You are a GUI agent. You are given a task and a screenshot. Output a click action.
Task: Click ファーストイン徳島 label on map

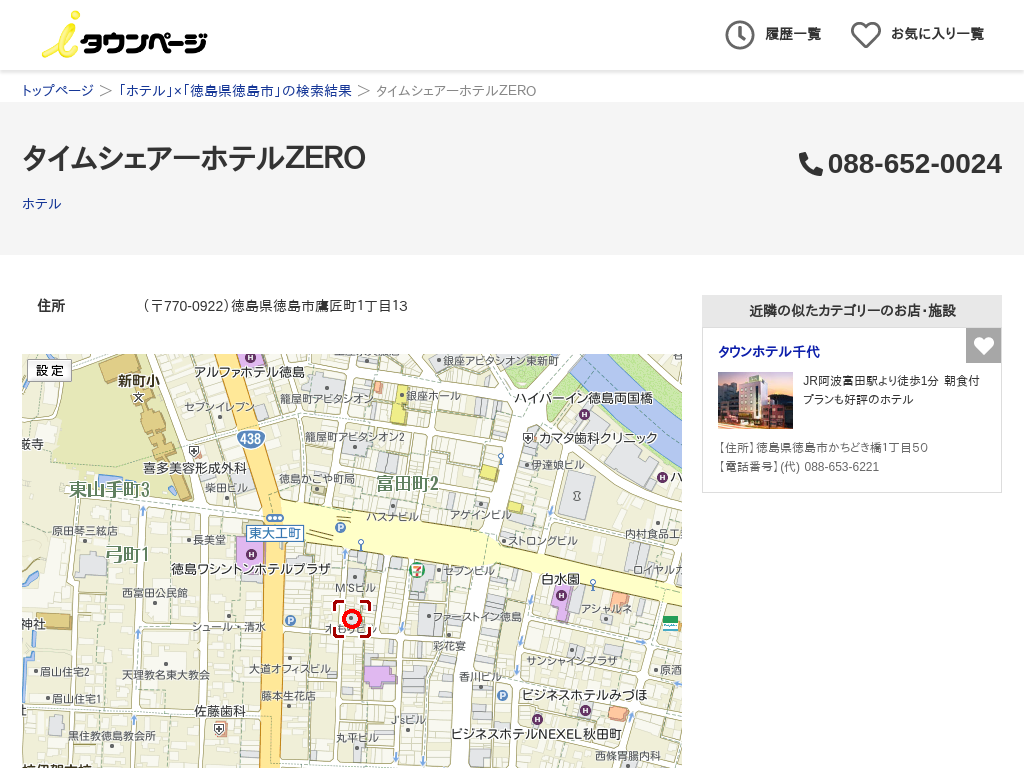[477, 616]
